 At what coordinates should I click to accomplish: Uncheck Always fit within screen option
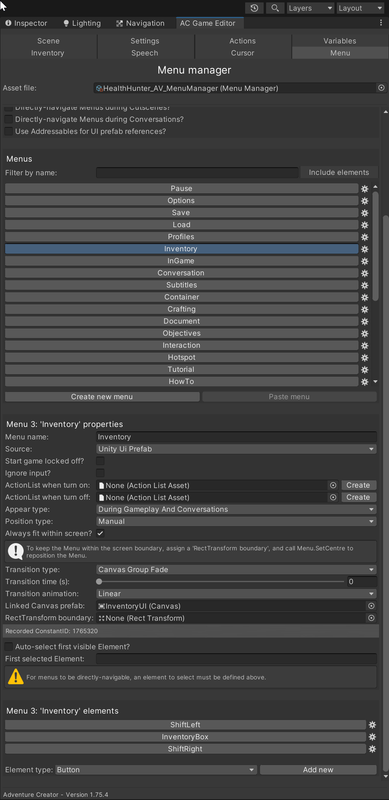click(x=101, y=533)
